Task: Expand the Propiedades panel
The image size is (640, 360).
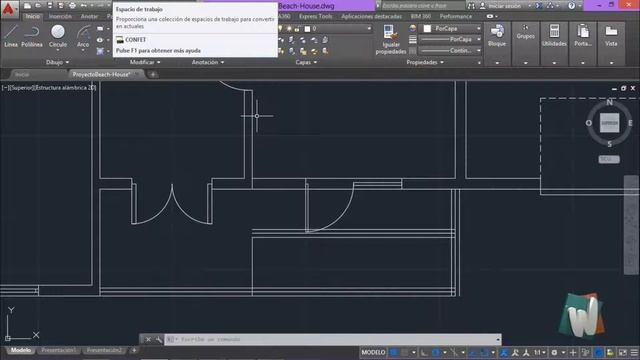Action: pyautogui.click(x=425, y=62)
